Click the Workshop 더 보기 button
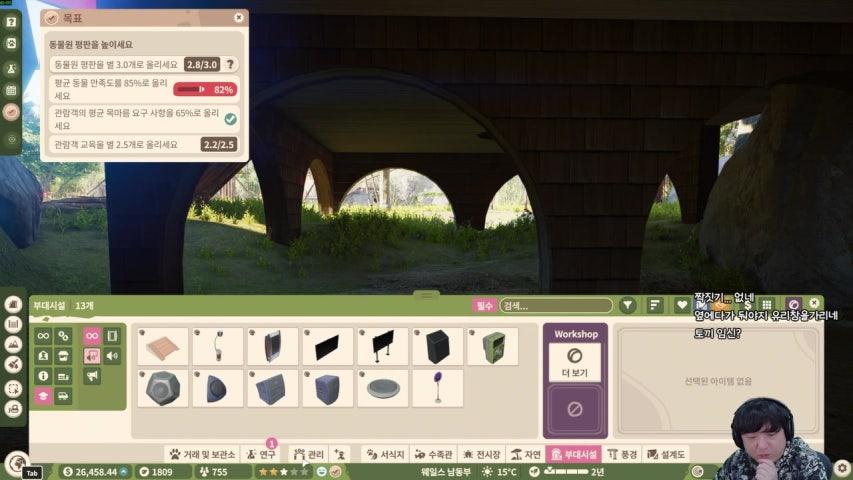Screen dimensions: 853x480 (575, 362)
